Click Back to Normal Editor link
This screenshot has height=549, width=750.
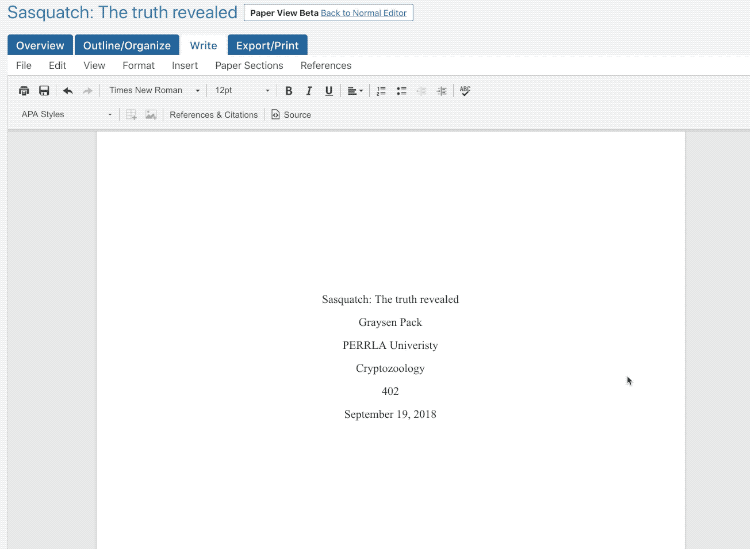coord(364,13)
